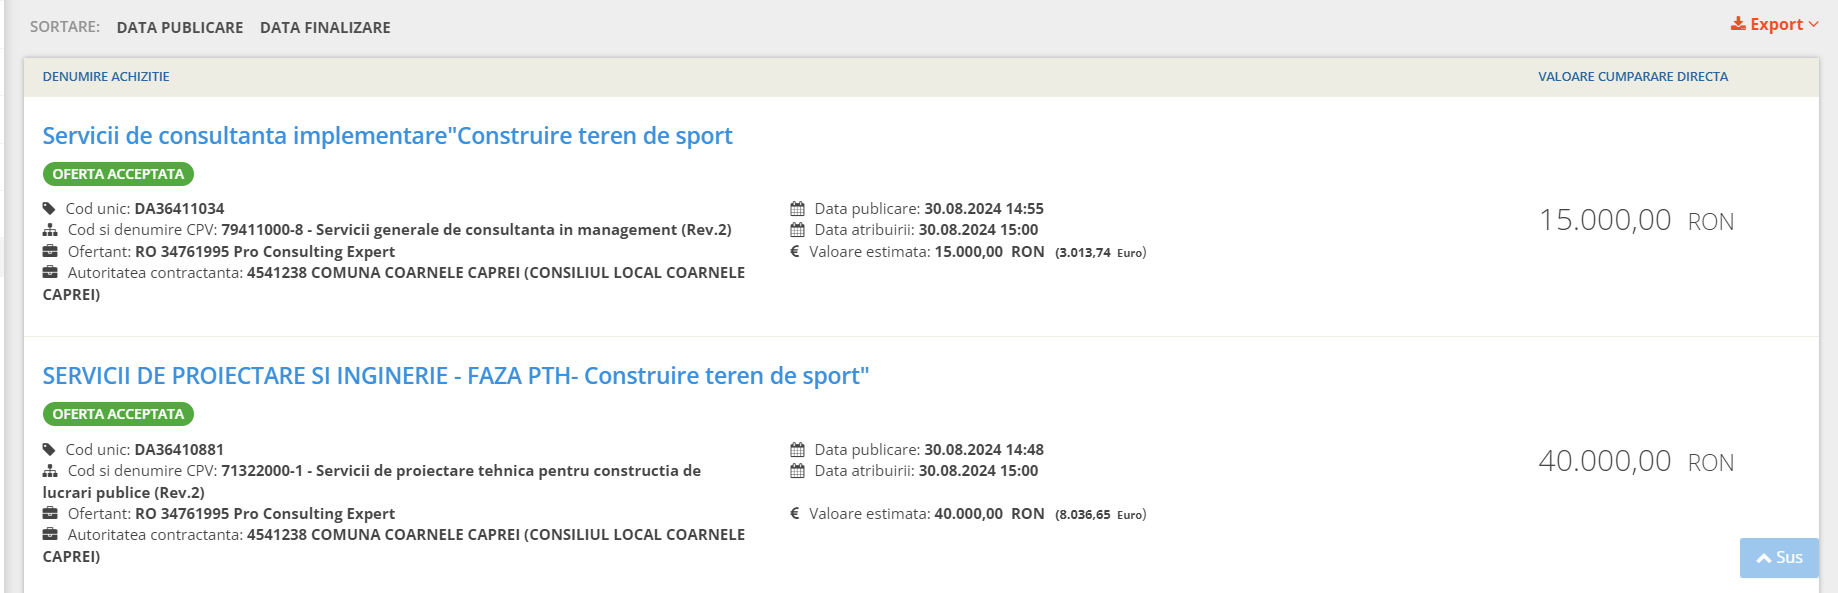1838x593 pixels.
Task: Click CPV text 71322000-1 Servicii de proiectare tehnica
Action: (x=371, y=482)
